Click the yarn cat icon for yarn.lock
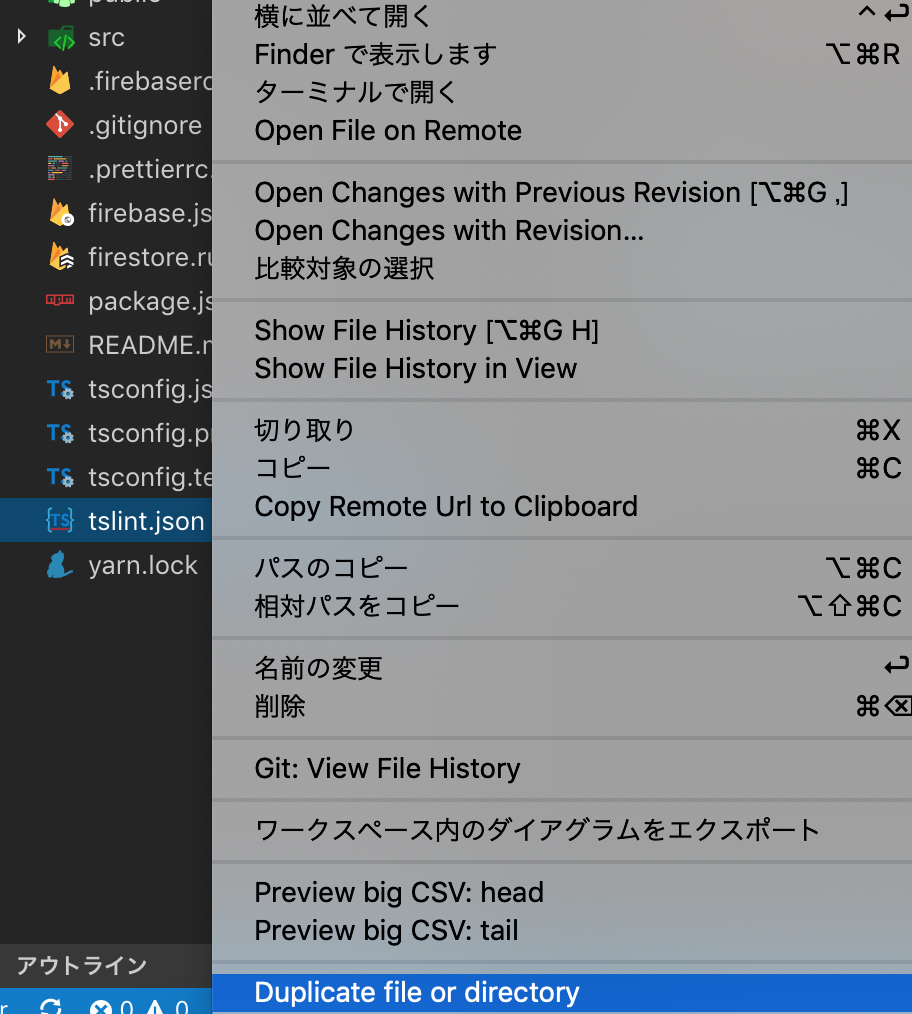912x1014 pixels. click(x=61, y=565)
